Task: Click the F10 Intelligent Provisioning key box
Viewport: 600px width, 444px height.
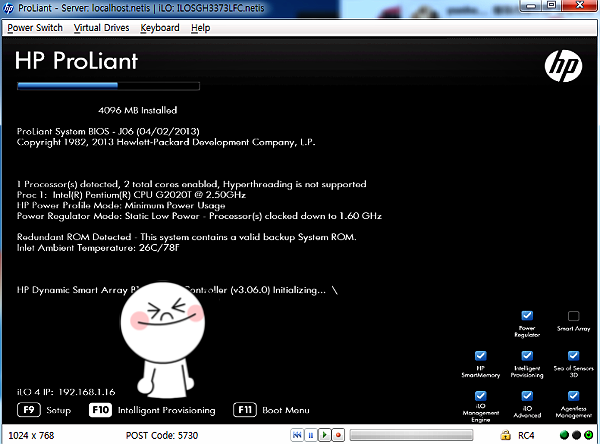Action: point(100,410)
